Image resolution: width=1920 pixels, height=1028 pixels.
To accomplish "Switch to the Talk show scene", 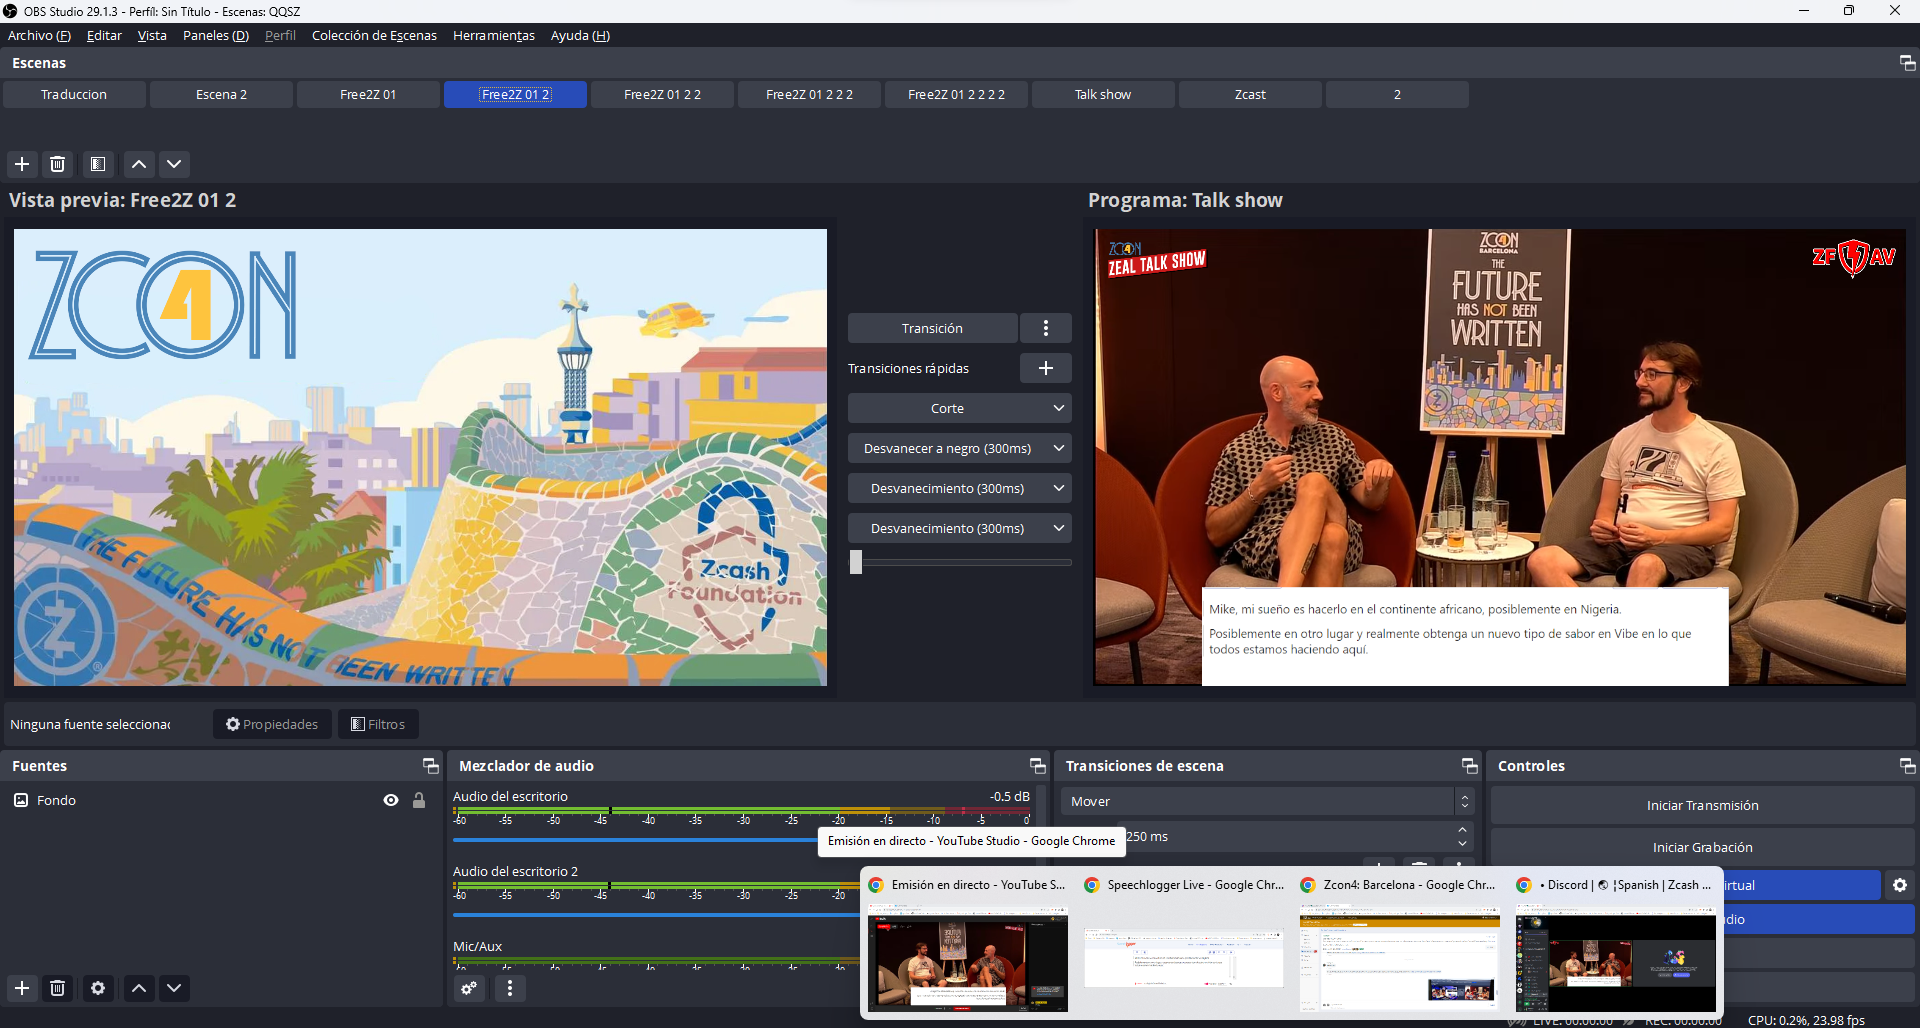I will click(1103, 95).
